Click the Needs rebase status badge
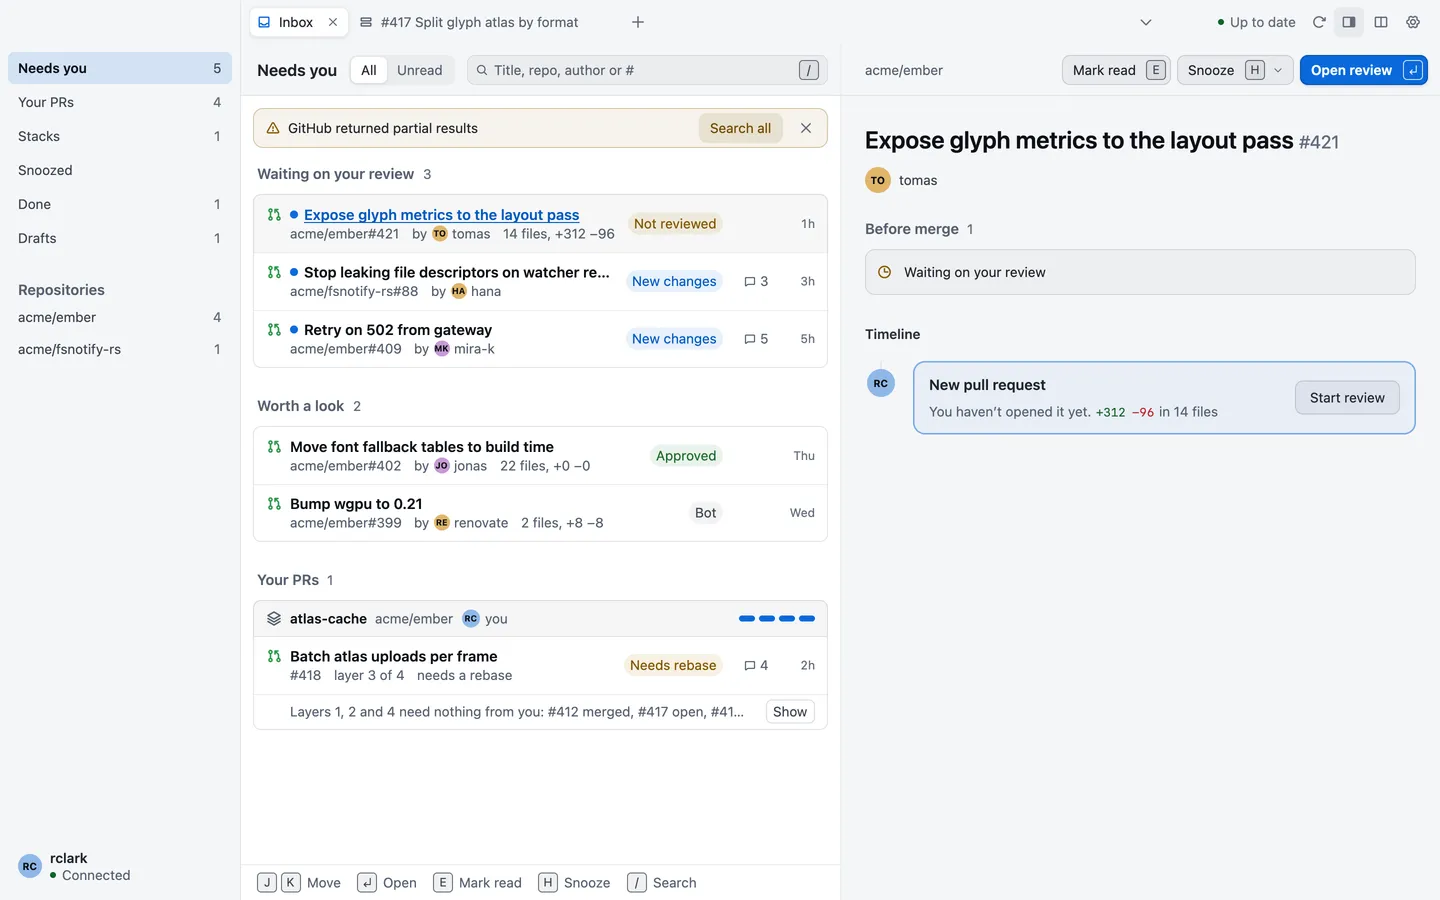The height and width of the screenshot is (900, 1440). click(x=673, y=666)
